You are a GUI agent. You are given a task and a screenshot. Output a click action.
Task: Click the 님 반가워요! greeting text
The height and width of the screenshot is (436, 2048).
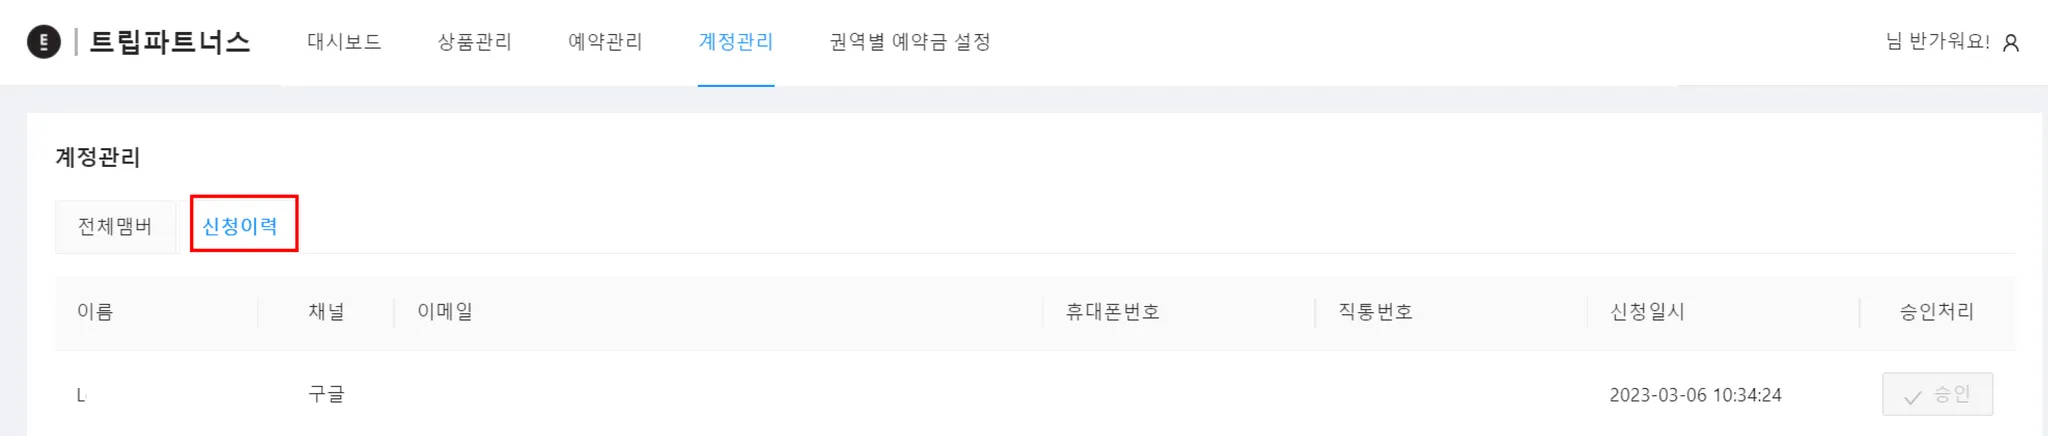click(x=1937, y=42)
